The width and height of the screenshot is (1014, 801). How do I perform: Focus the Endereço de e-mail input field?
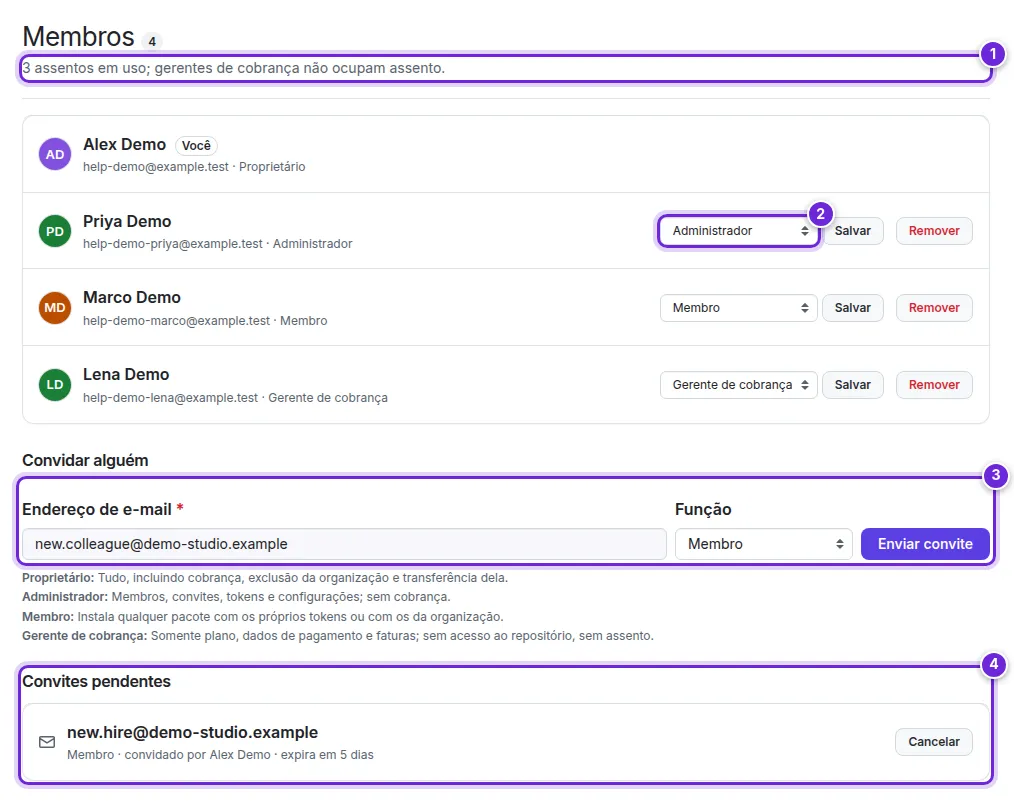coord(344,544)
